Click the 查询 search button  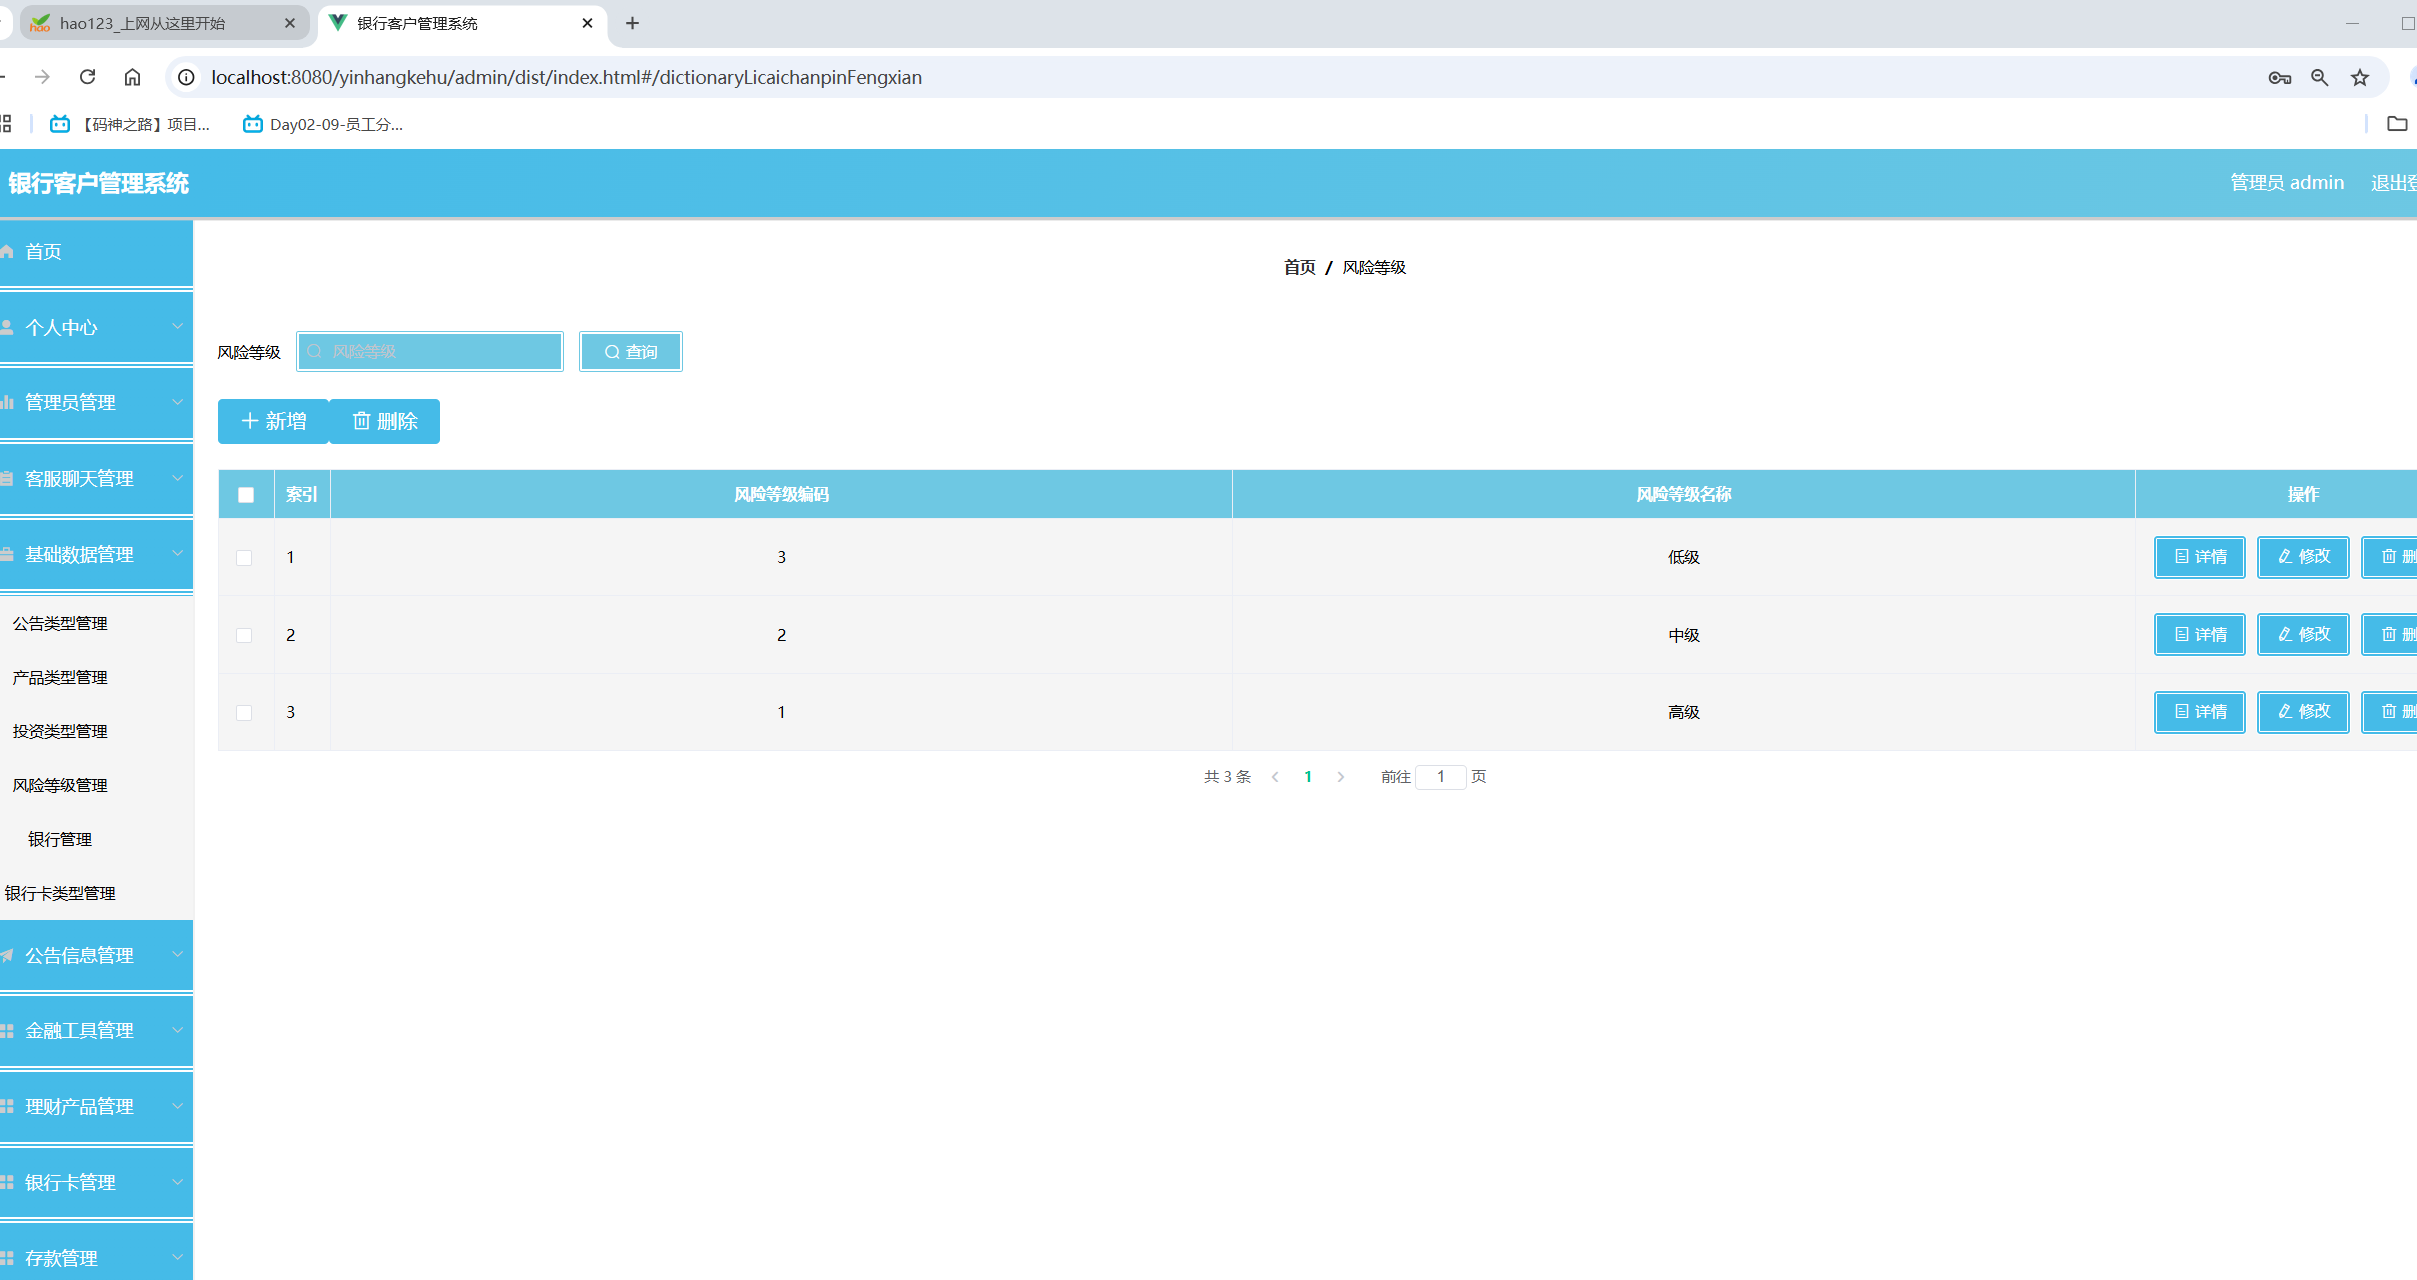[631, 351]
